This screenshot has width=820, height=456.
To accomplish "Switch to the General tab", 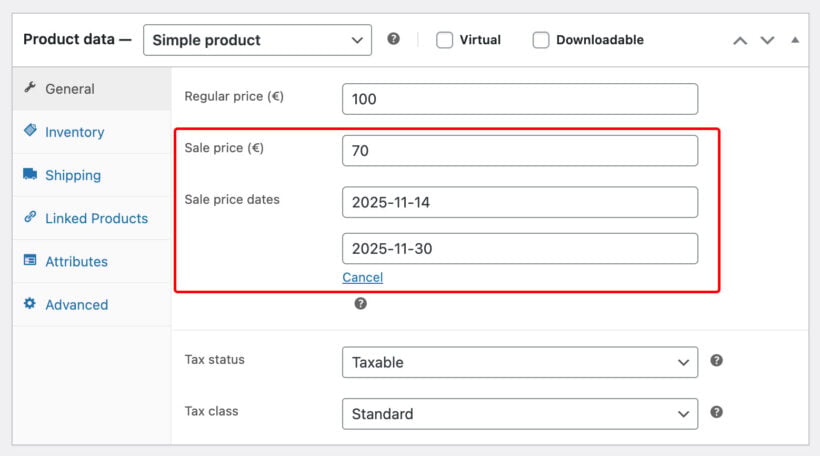I will coord(92,88).
